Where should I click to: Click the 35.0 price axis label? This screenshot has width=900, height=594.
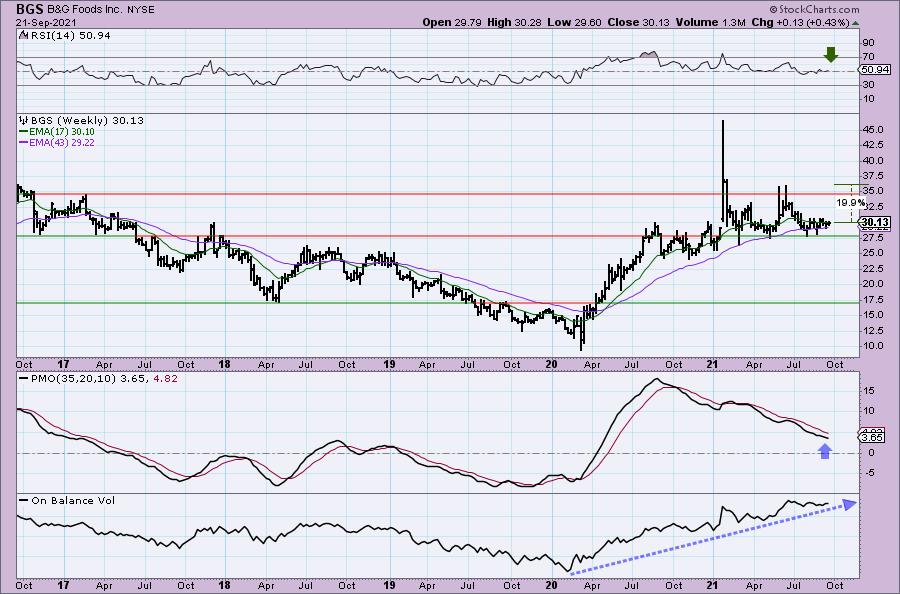pos(872,191)
